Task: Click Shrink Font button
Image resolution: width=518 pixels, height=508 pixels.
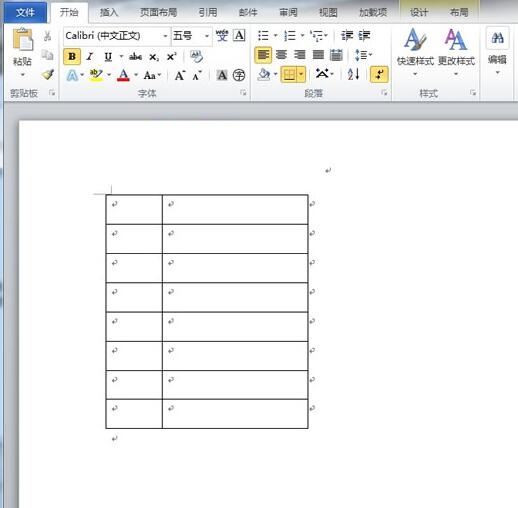Action: coord(197,75)
